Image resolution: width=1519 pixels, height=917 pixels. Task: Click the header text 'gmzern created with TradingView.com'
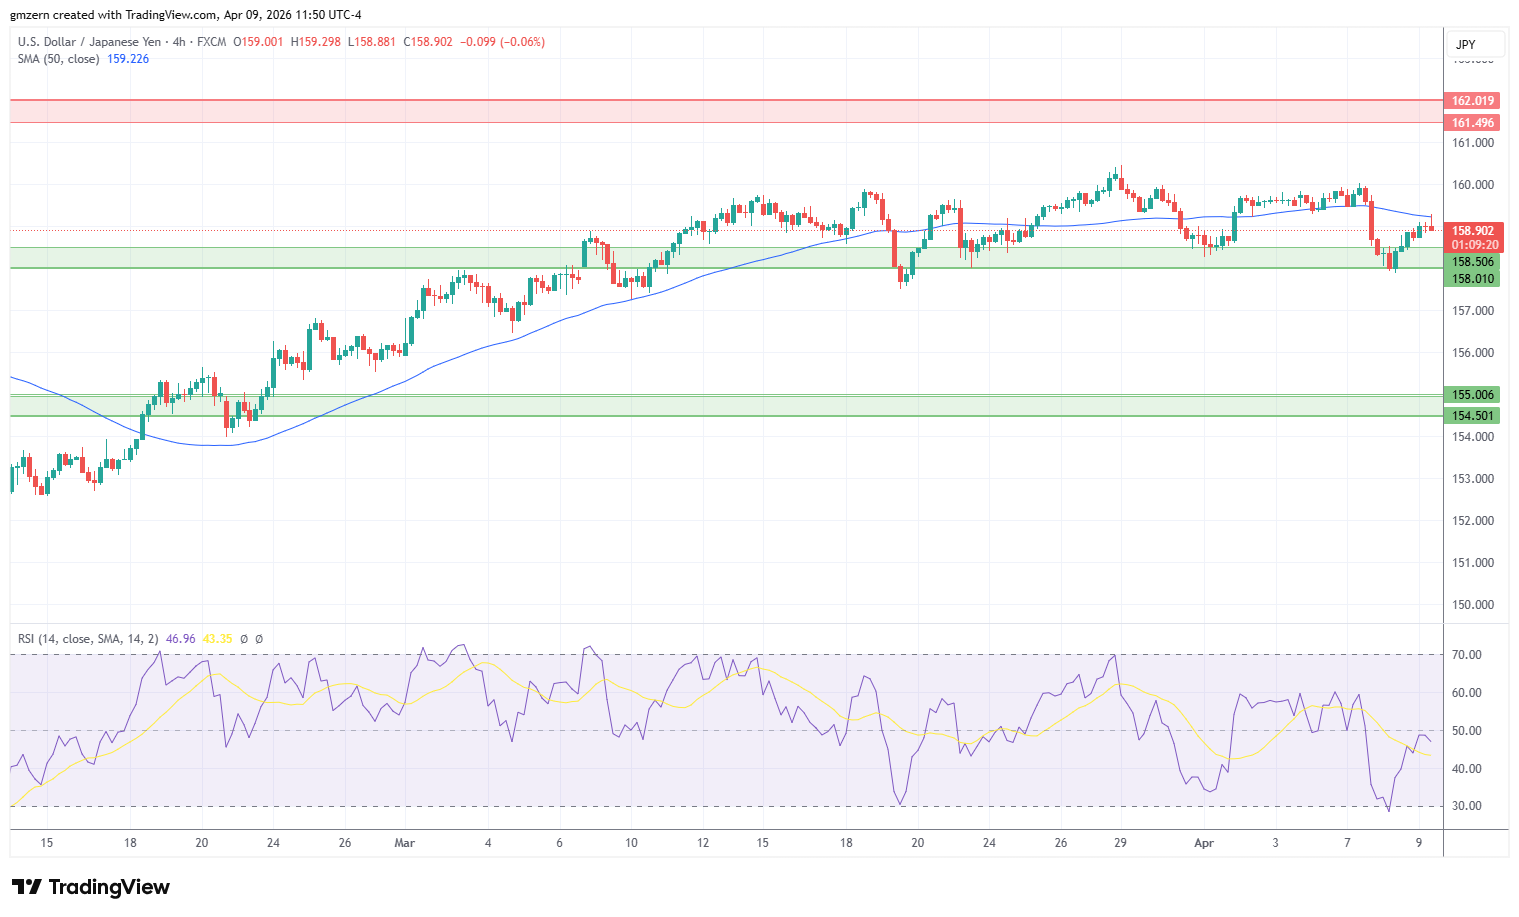tap(113, 15)
